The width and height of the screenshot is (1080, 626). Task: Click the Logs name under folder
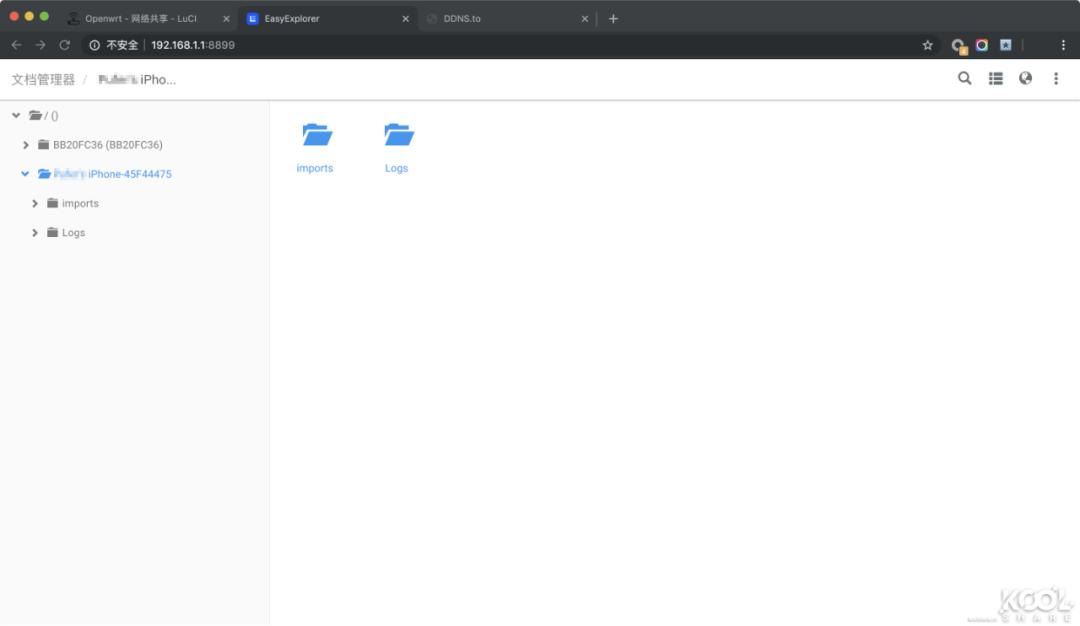point(396,168)
